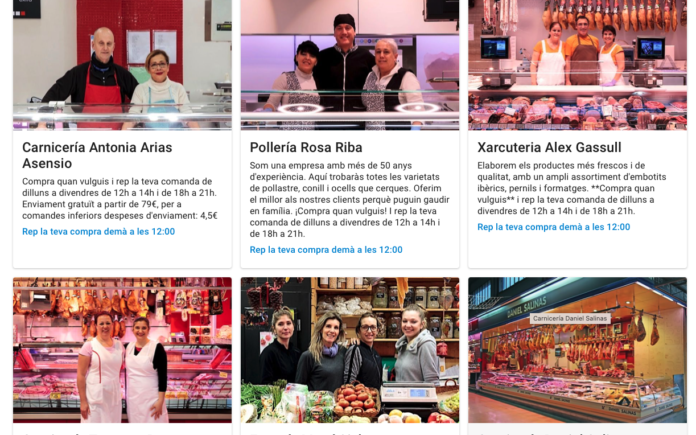Click the Xarcuteria Alex Gassull title
The width and height of the screenshot is (696, 435).
tap(549, 147)
